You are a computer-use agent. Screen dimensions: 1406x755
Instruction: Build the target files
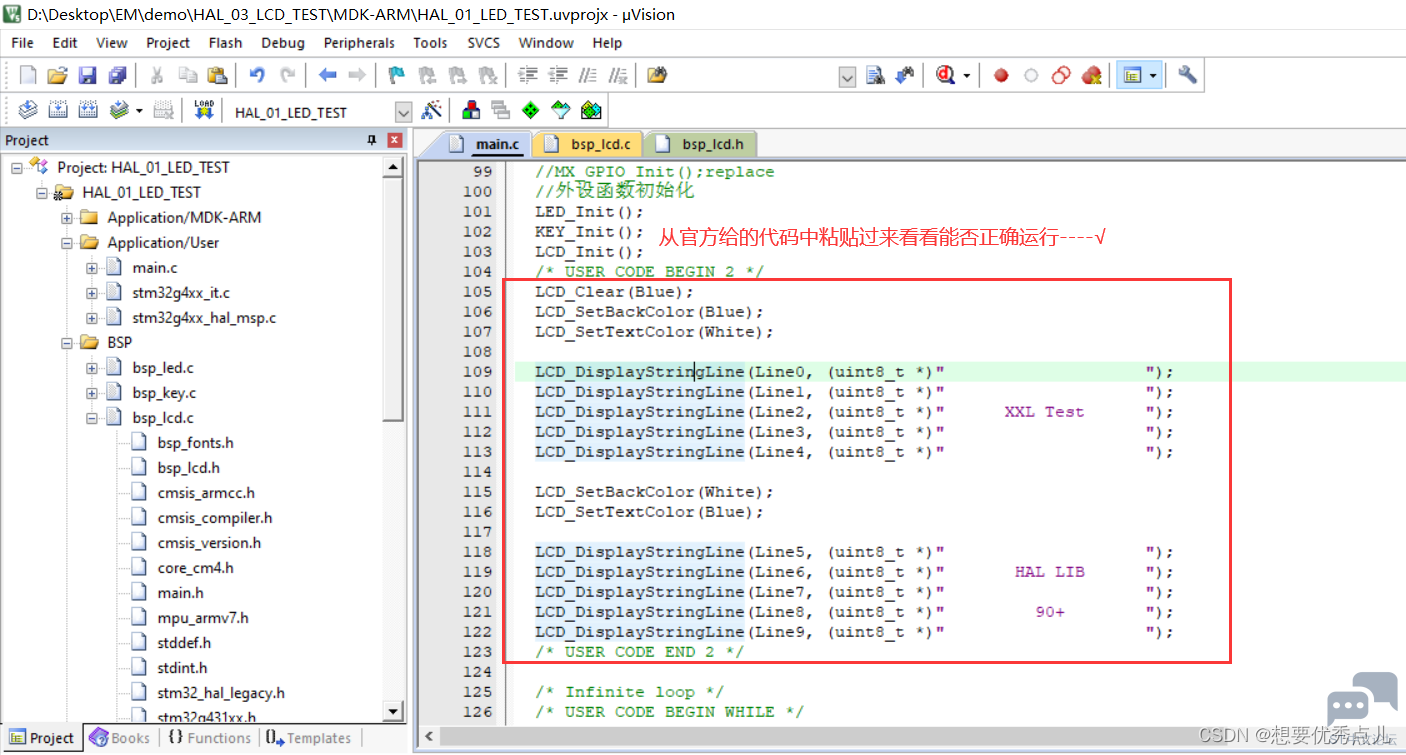(58, 111)
